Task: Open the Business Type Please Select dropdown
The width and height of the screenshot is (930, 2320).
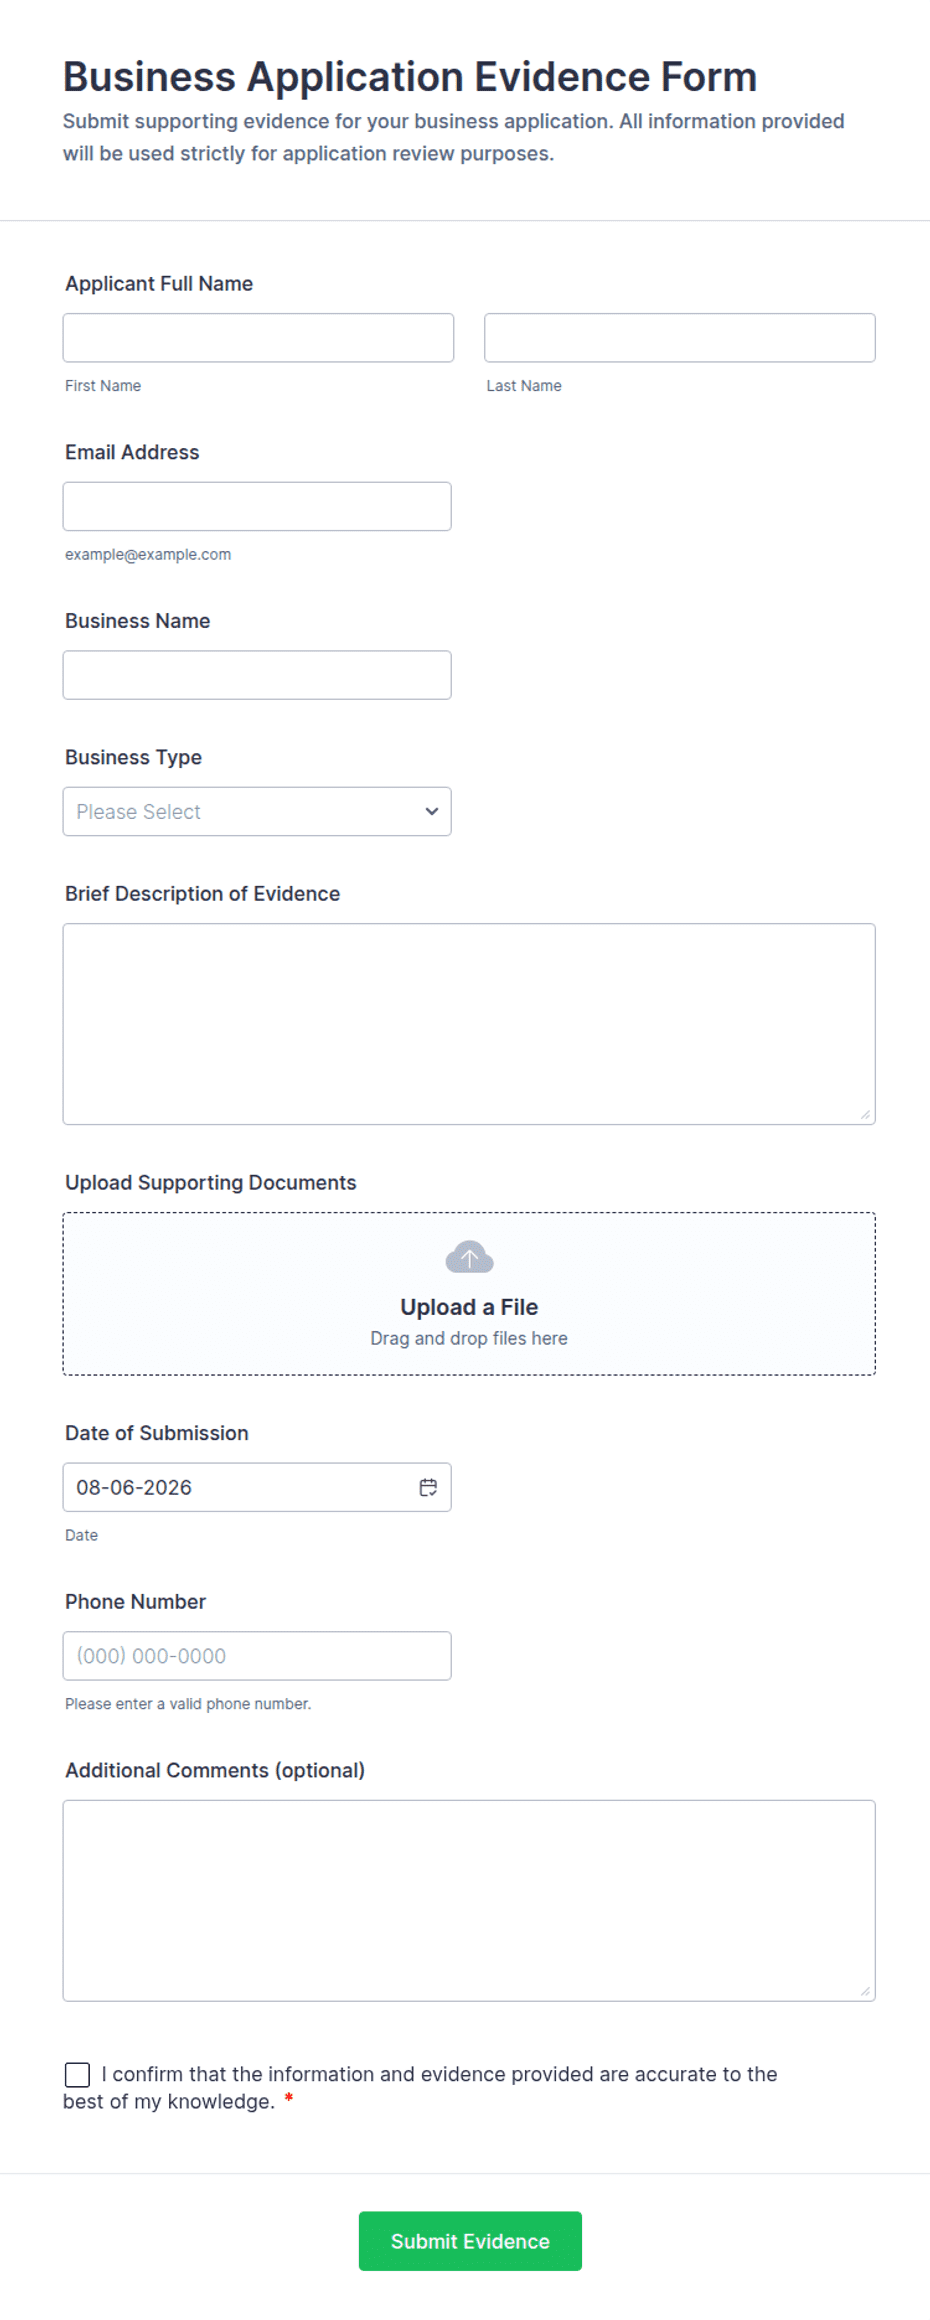Action: 257,811
